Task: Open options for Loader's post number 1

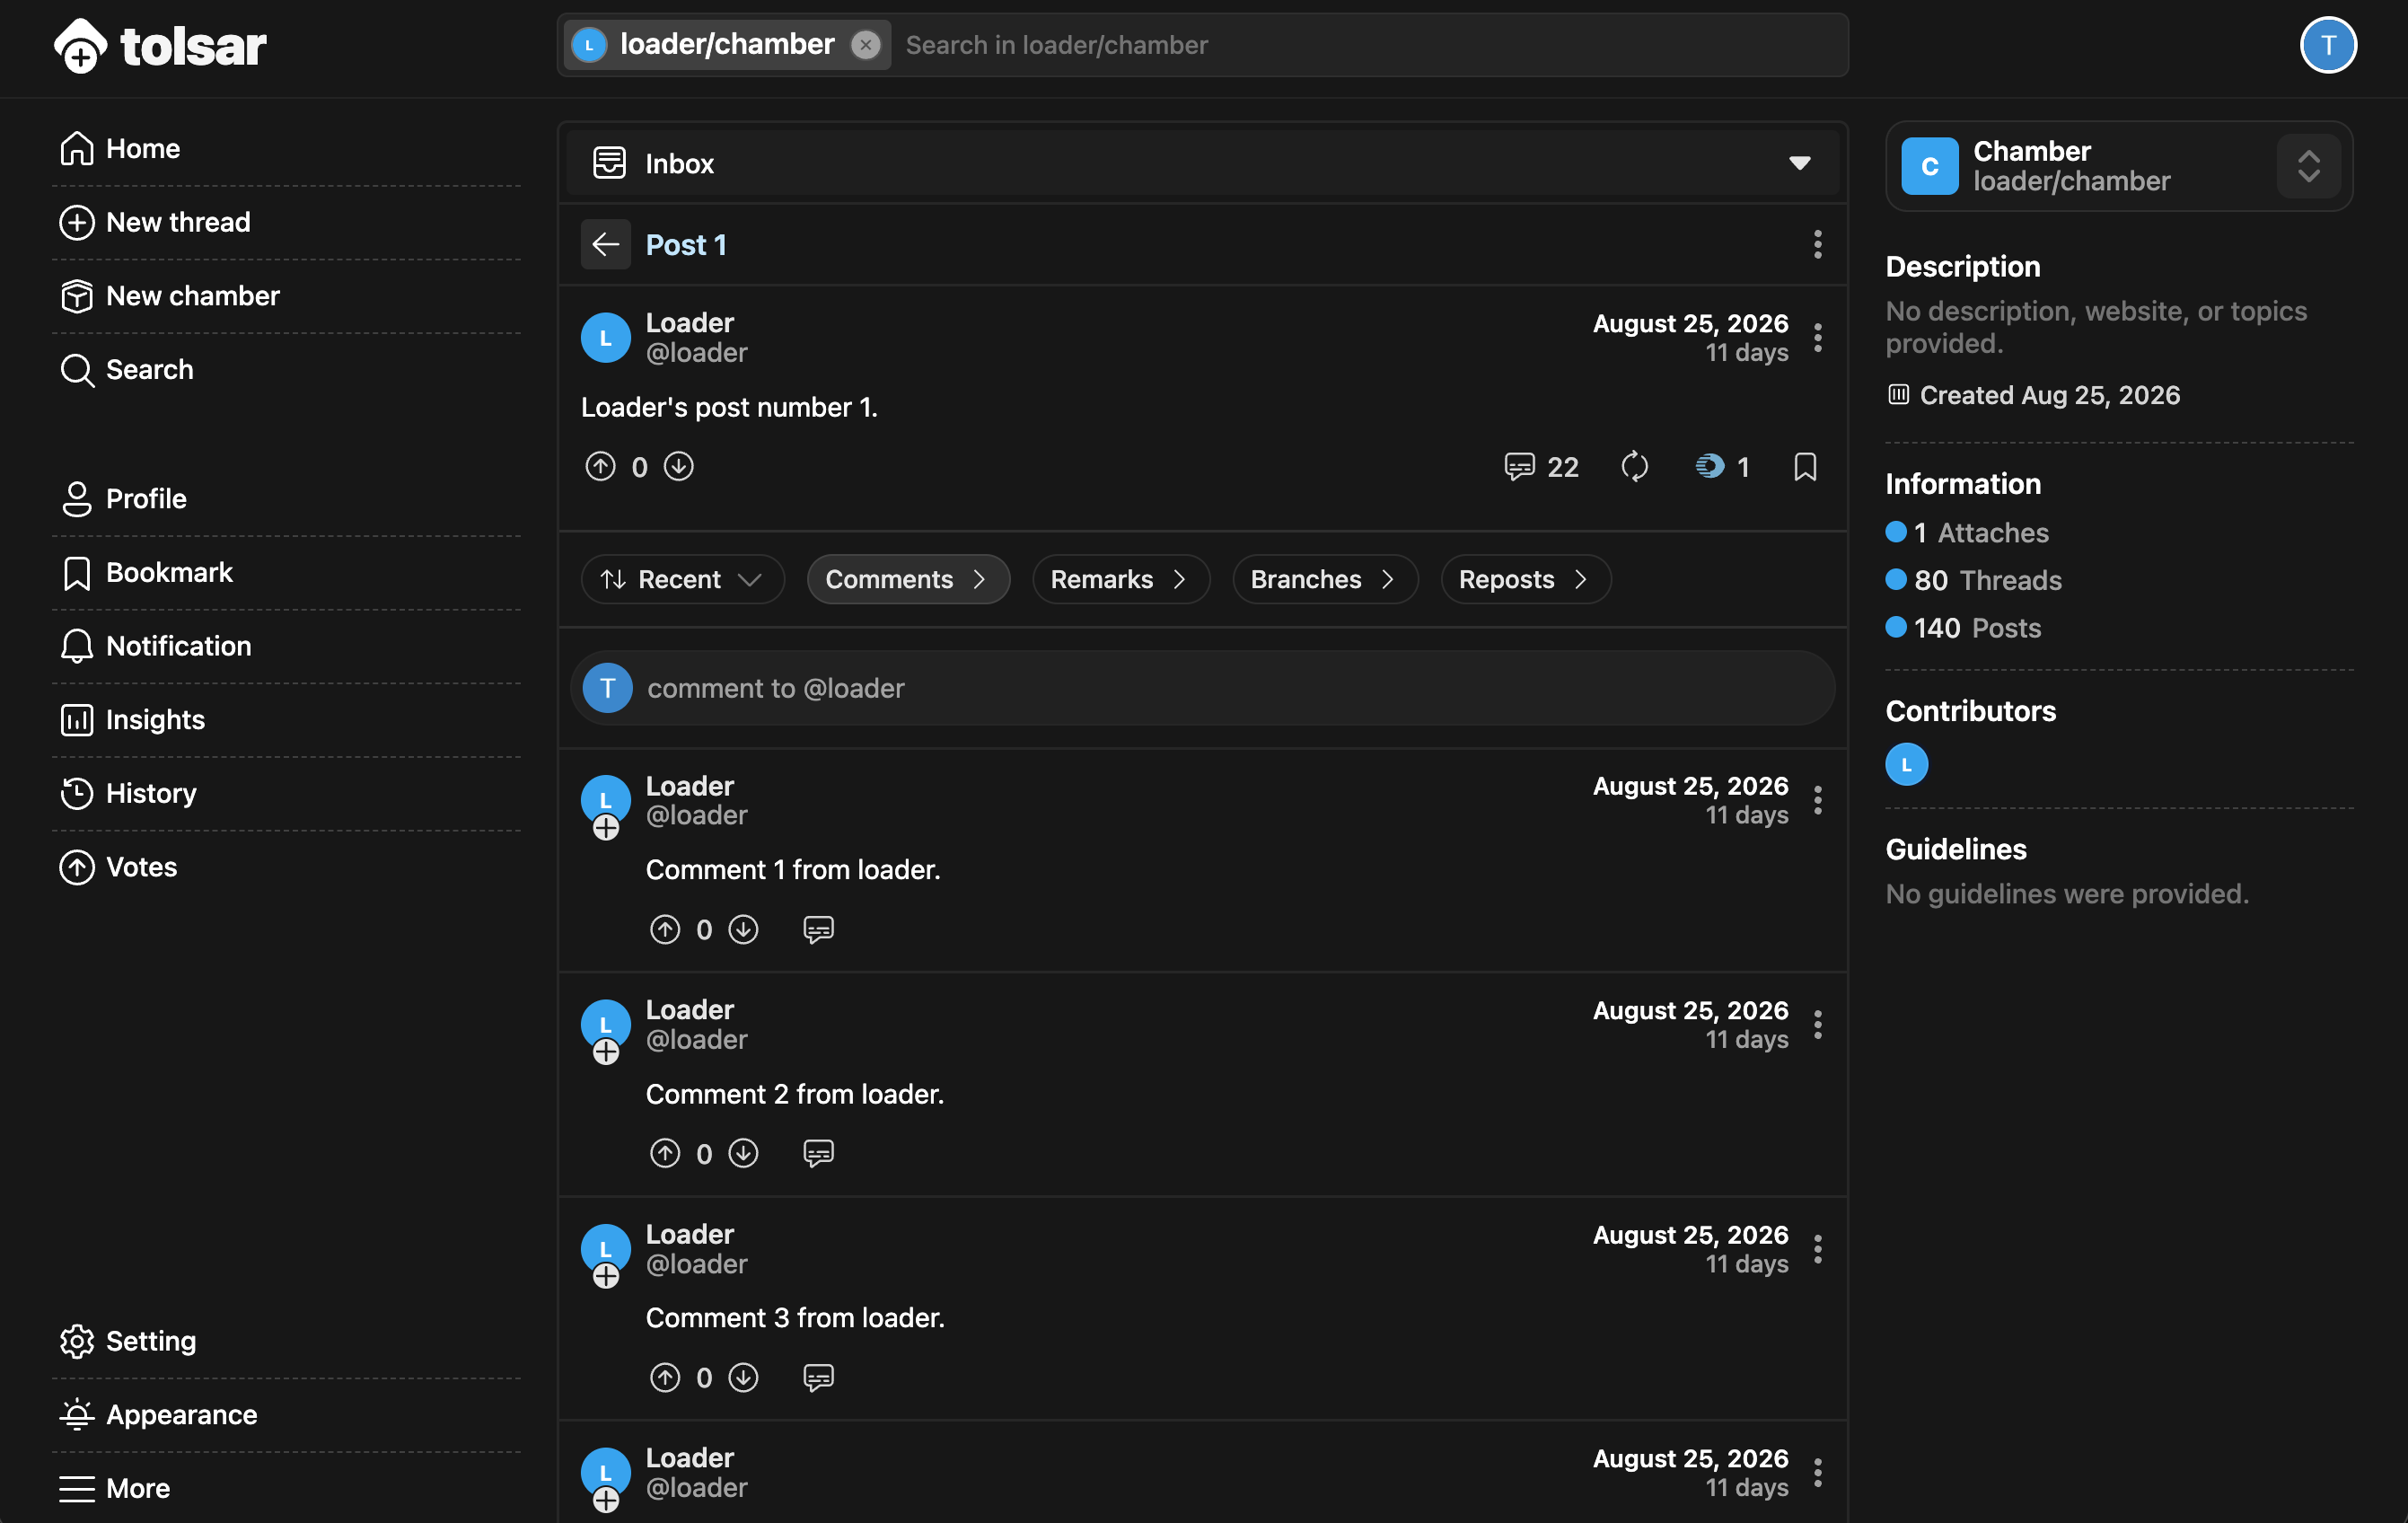Action: pyautogui.click(x=1817, y=338)
